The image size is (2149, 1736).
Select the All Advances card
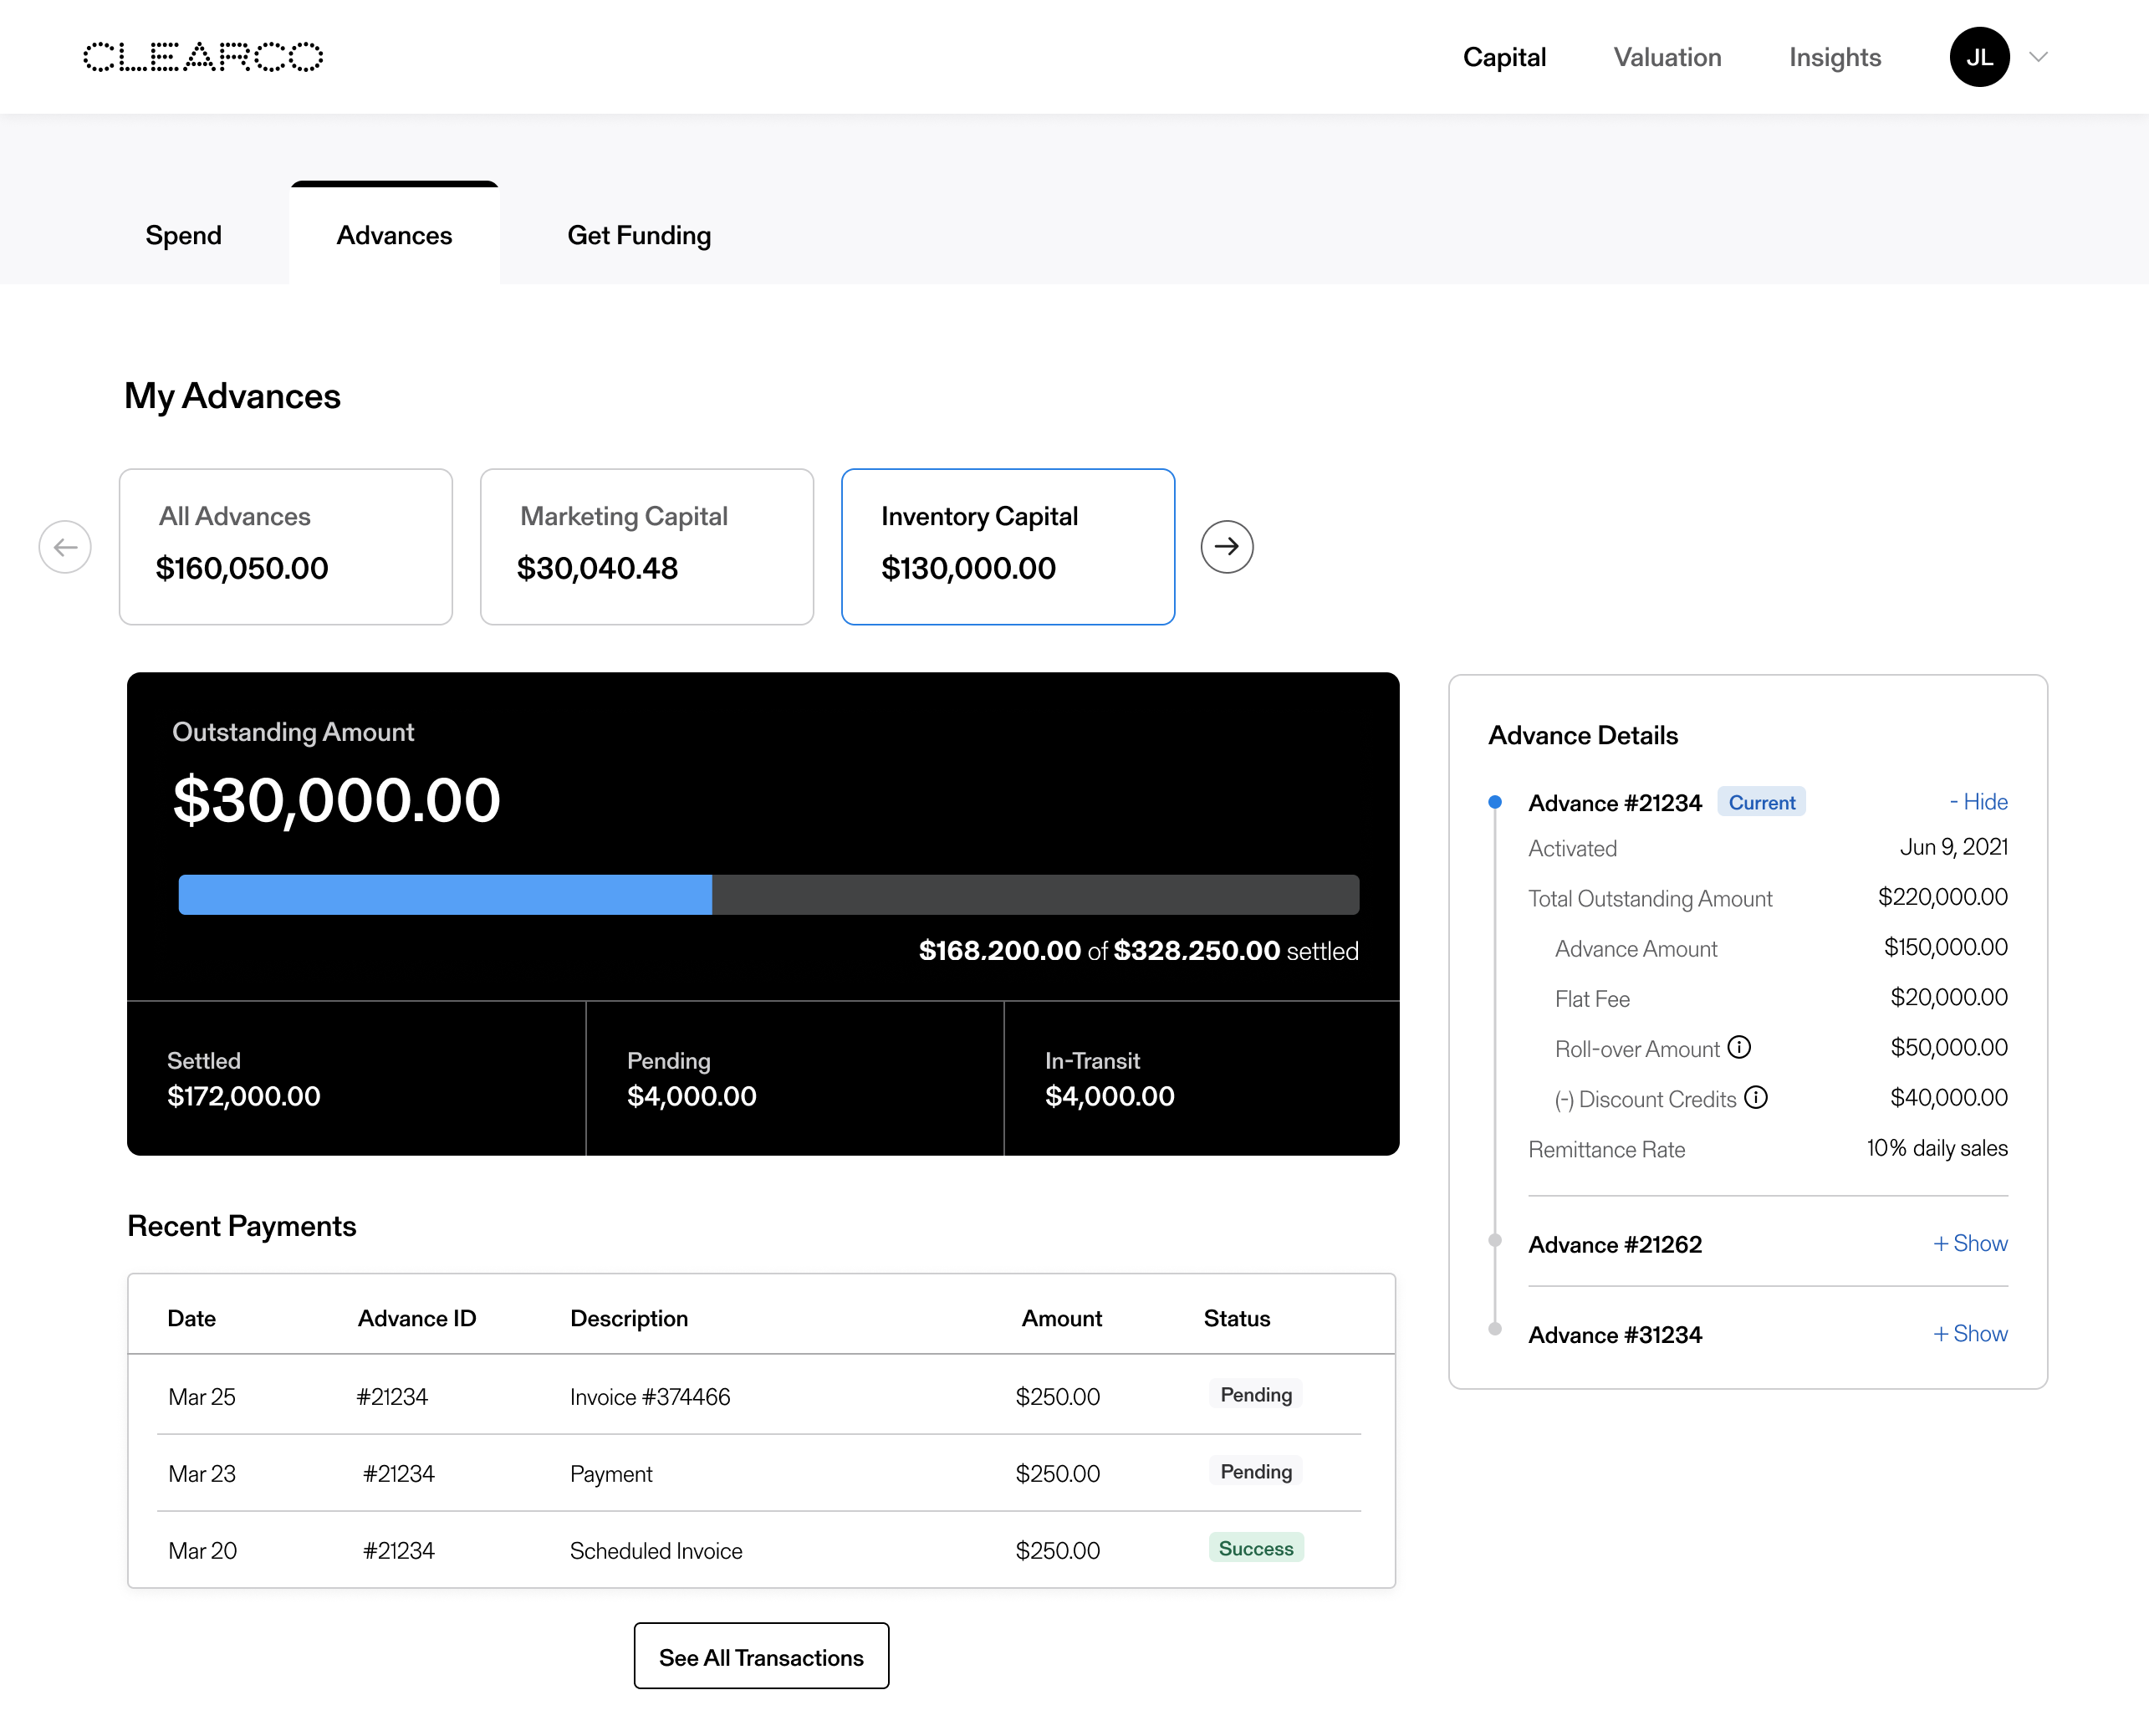point(286,547)
